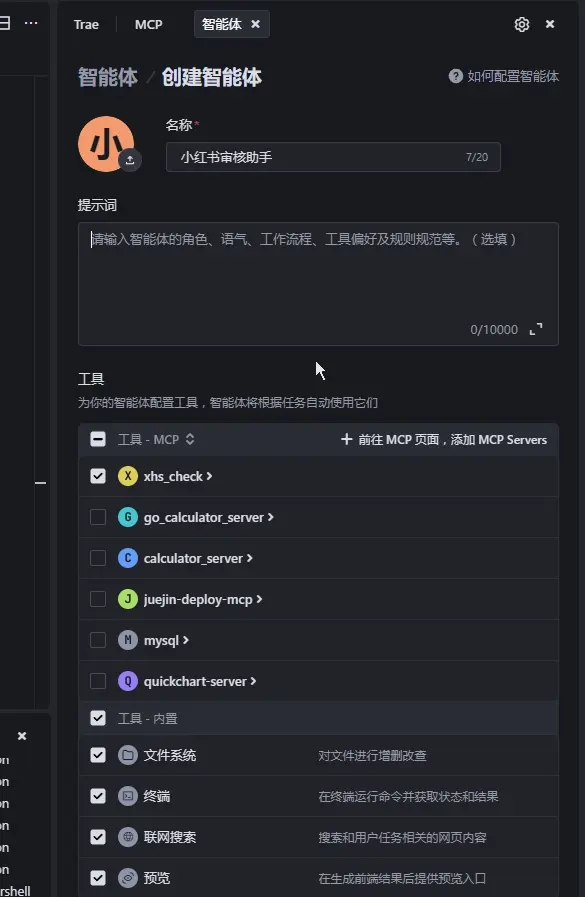
Task: Switch to the Trae tab
Action: coord(86,24)
